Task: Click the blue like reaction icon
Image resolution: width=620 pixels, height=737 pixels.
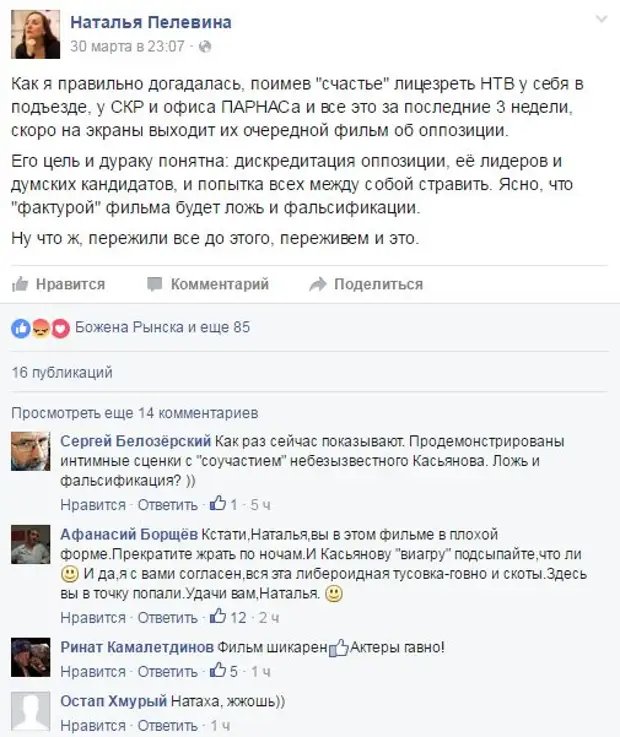Action: point(21,329)
